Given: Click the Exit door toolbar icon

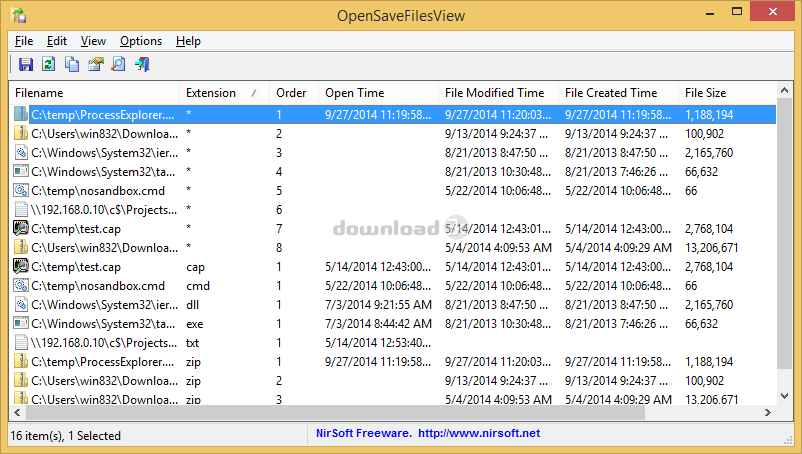Looking at the screenshot, I should [142, 64].
